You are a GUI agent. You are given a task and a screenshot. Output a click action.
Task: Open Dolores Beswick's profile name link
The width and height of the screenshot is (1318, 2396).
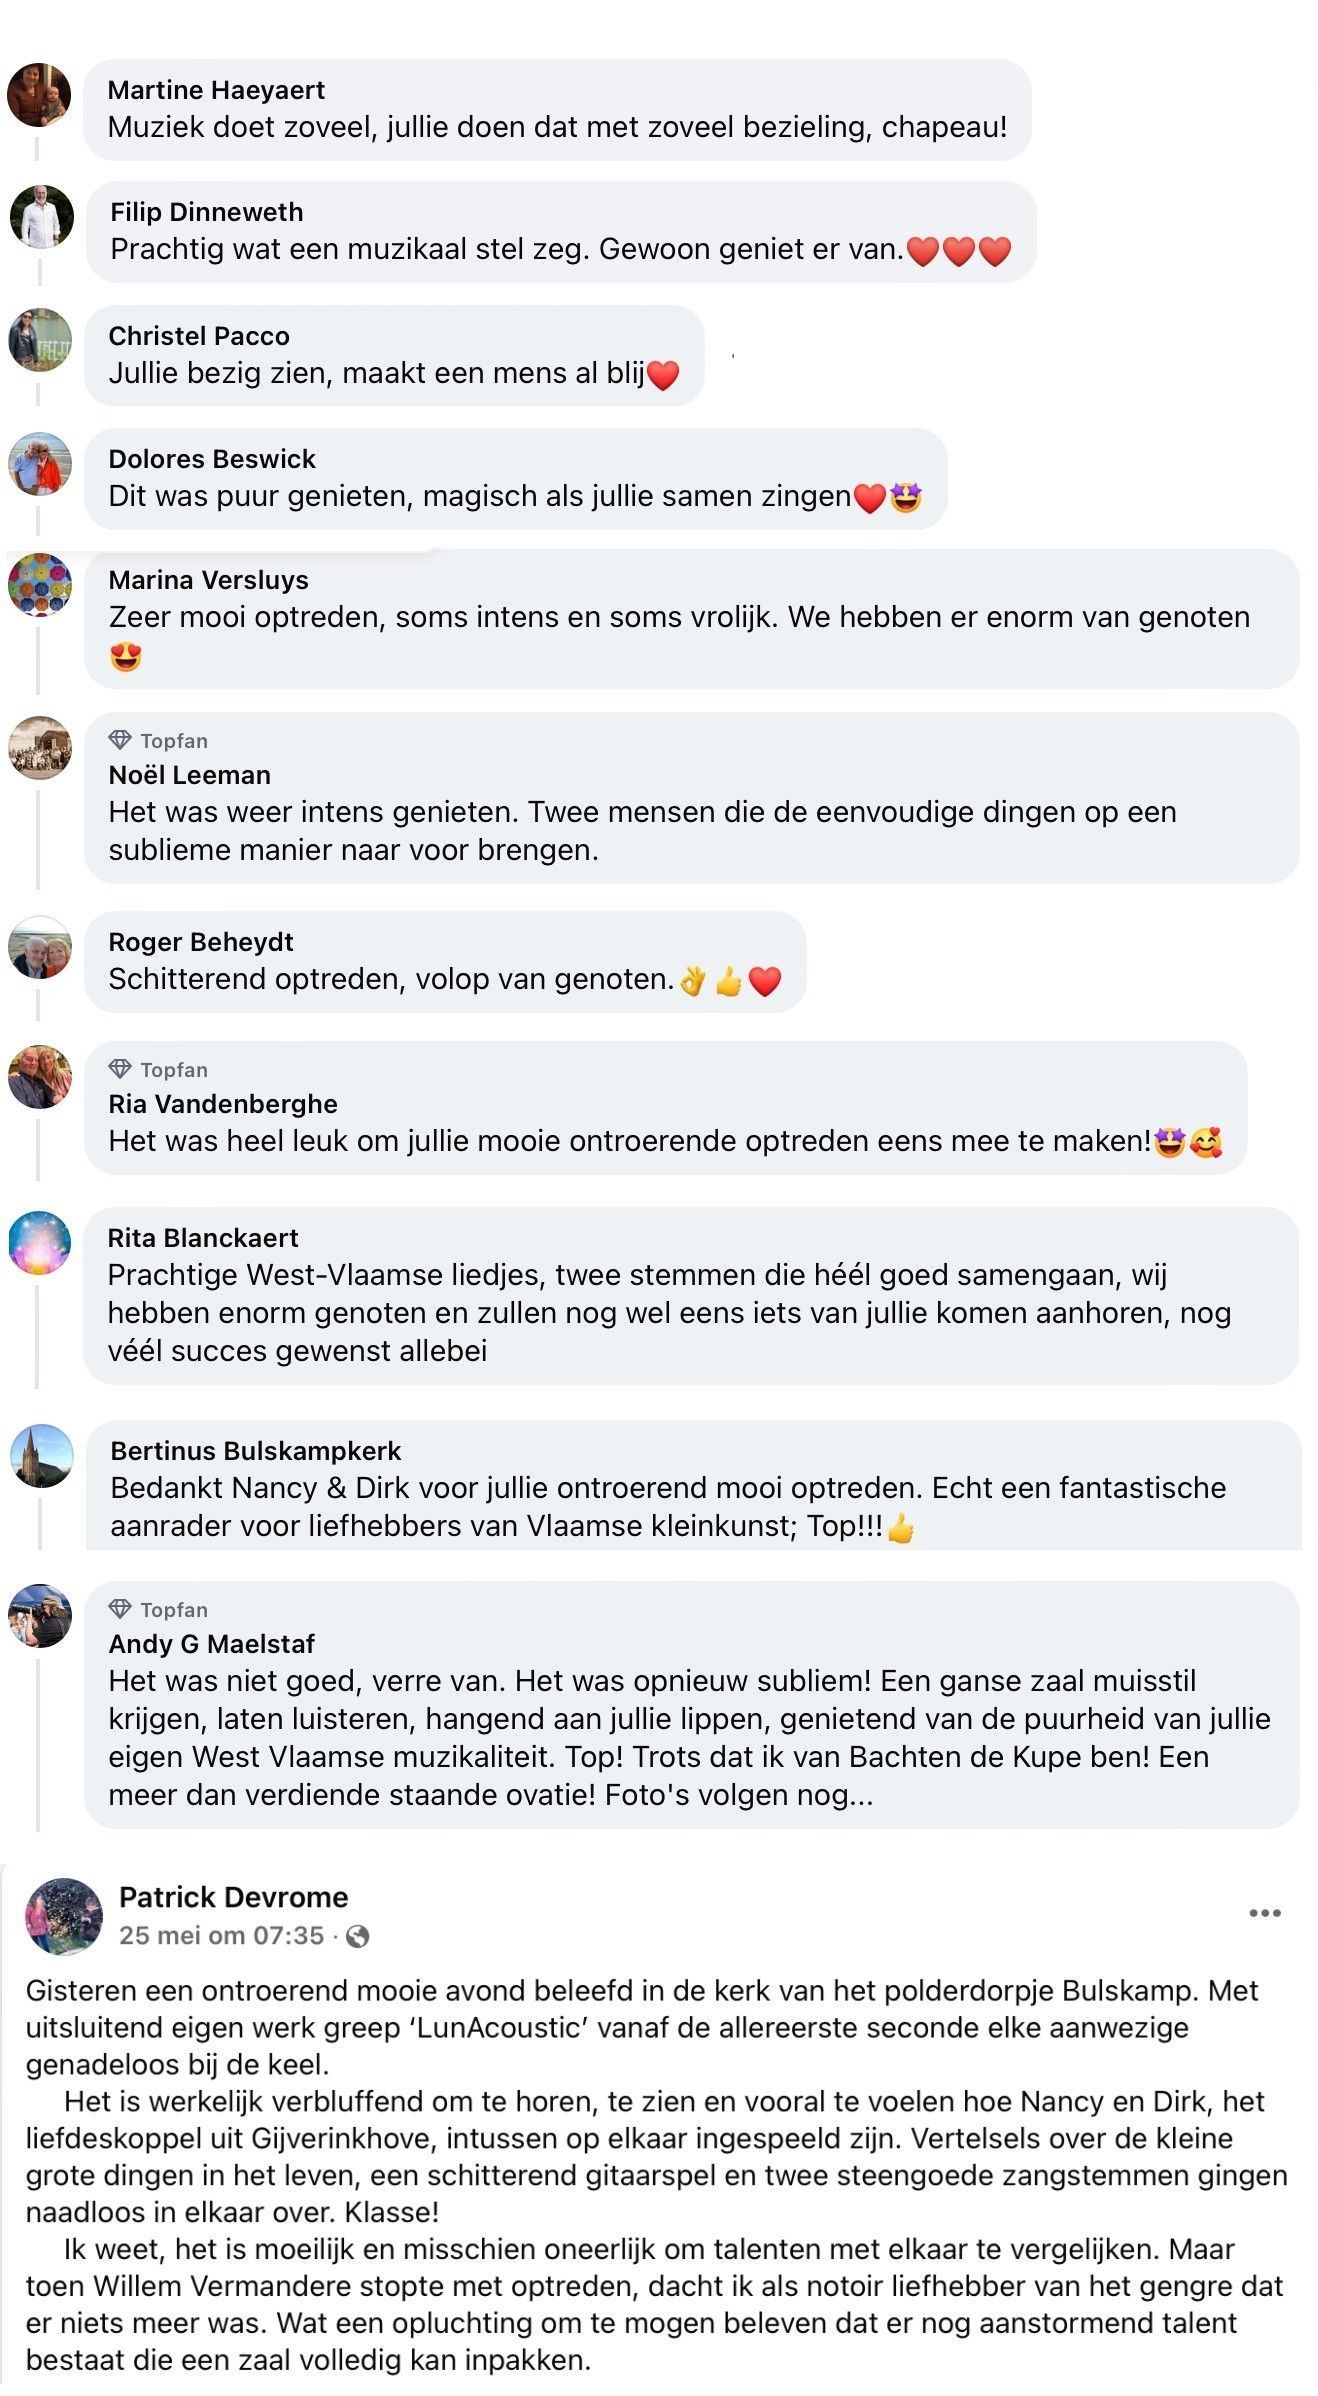click(x=212, y=459)
